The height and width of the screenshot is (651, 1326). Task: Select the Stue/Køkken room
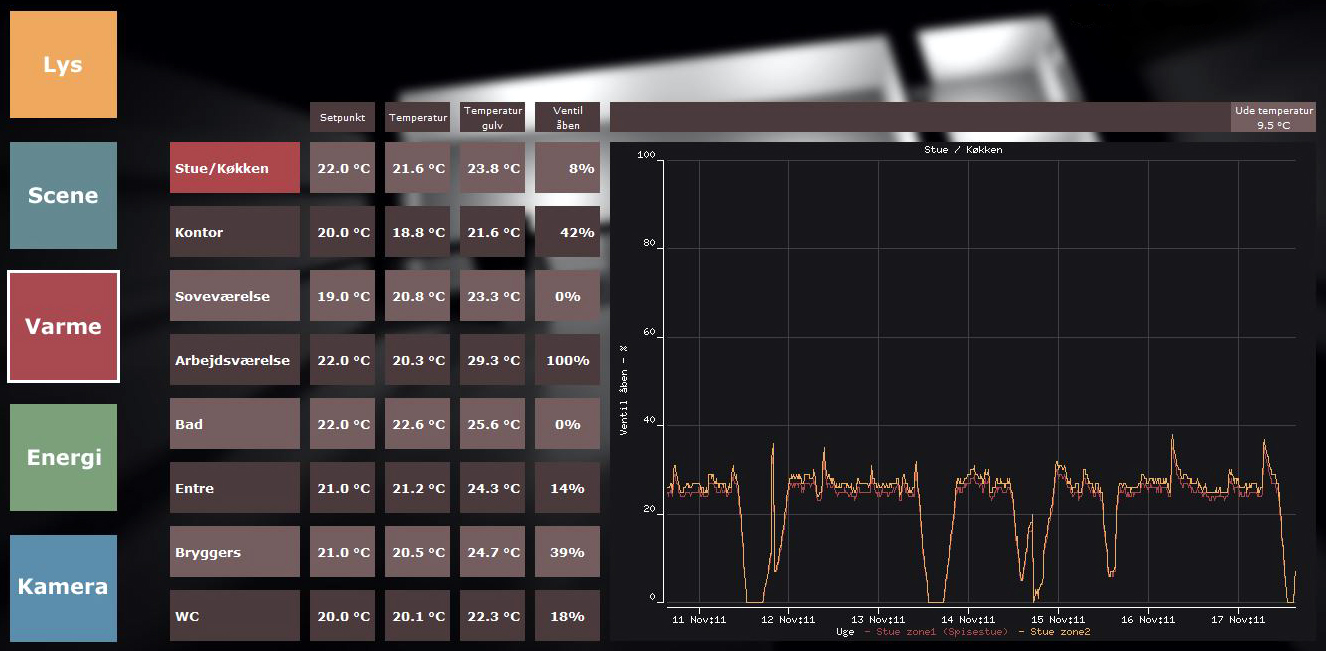pyautogui.click(x=235, y=168)
